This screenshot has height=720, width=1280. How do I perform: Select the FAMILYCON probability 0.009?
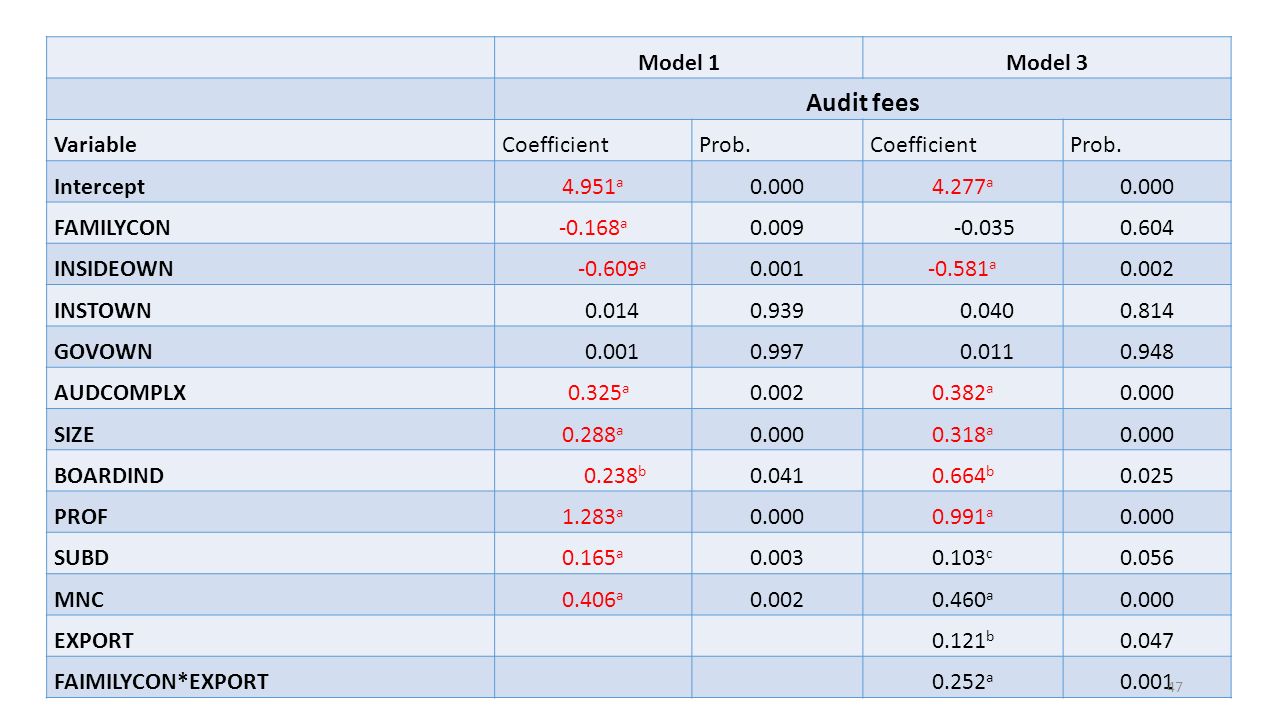point(777,228)
